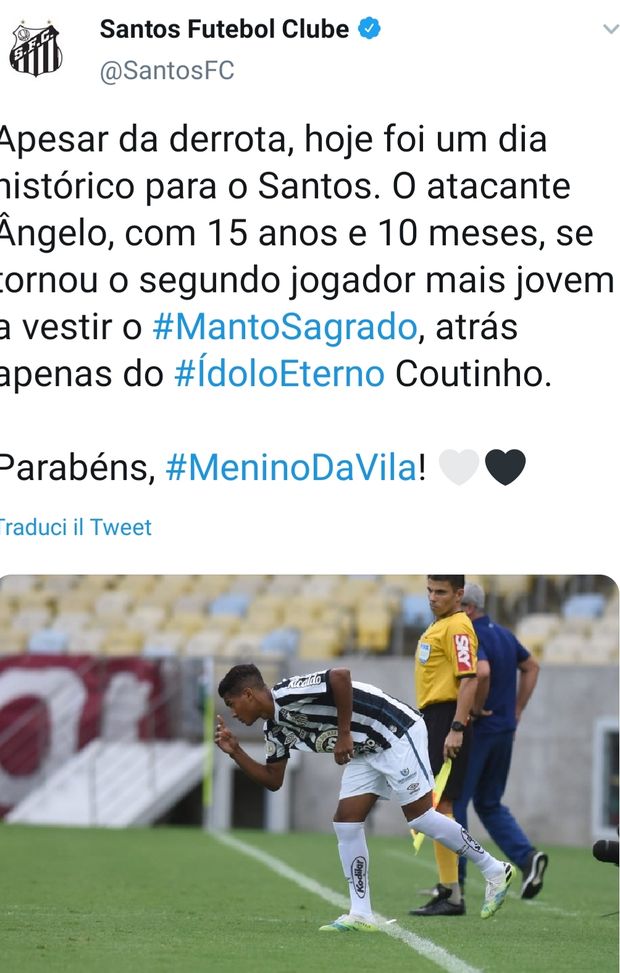Click Traduci il Tweet link
620x973 pixels.
click(x=76, y=527)
